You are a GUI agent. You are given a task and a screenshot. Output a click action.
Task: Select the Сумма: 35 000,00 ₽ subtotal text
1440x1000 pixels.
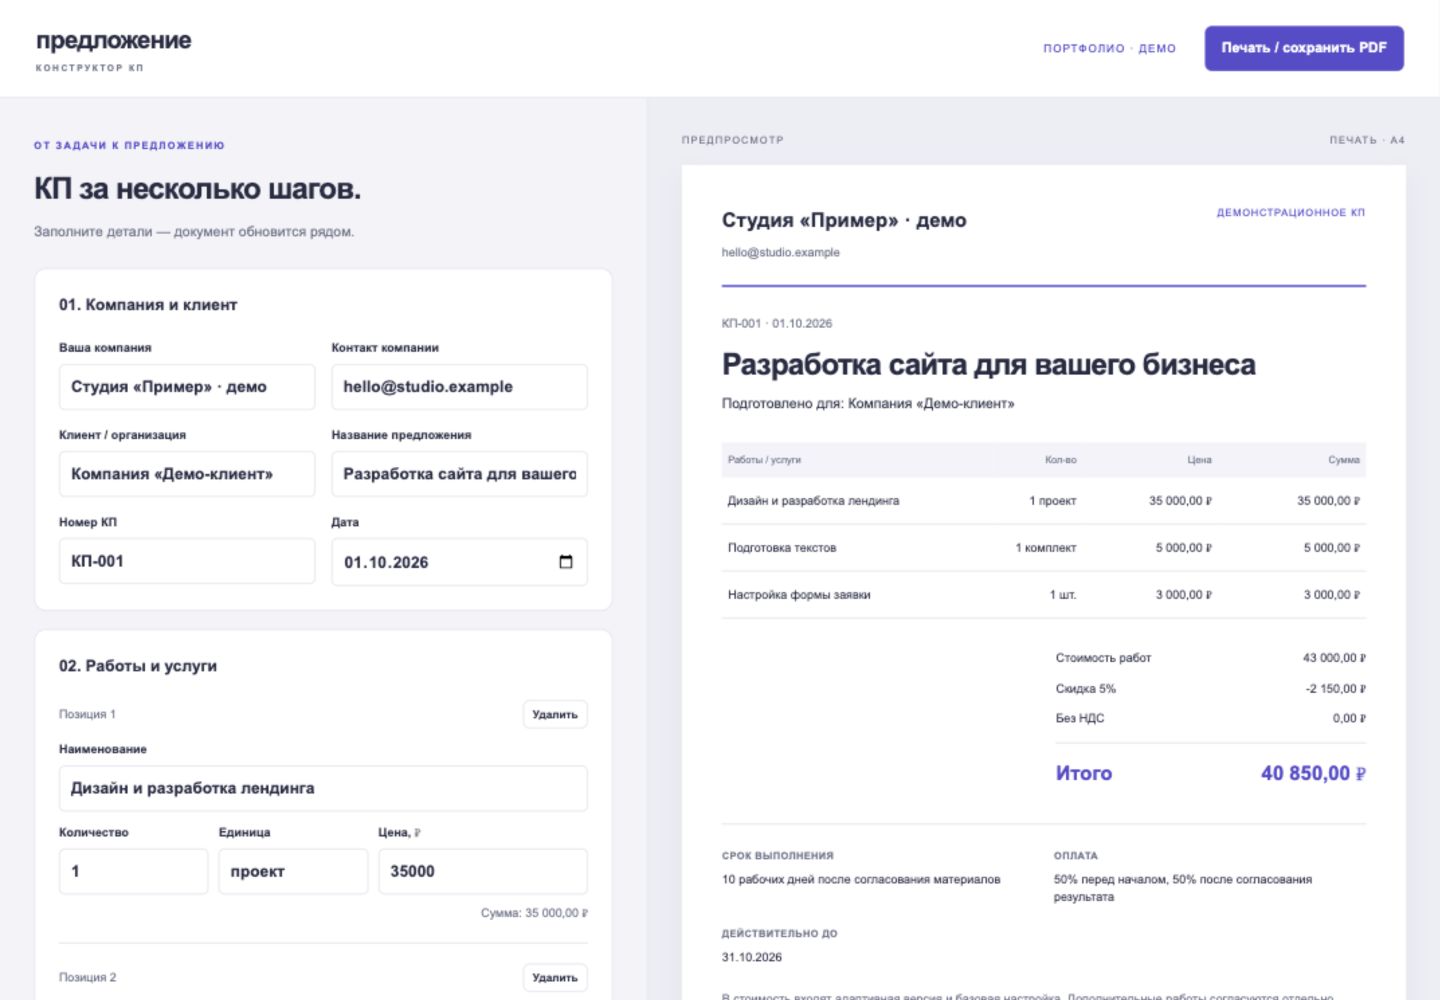[534, 913]
